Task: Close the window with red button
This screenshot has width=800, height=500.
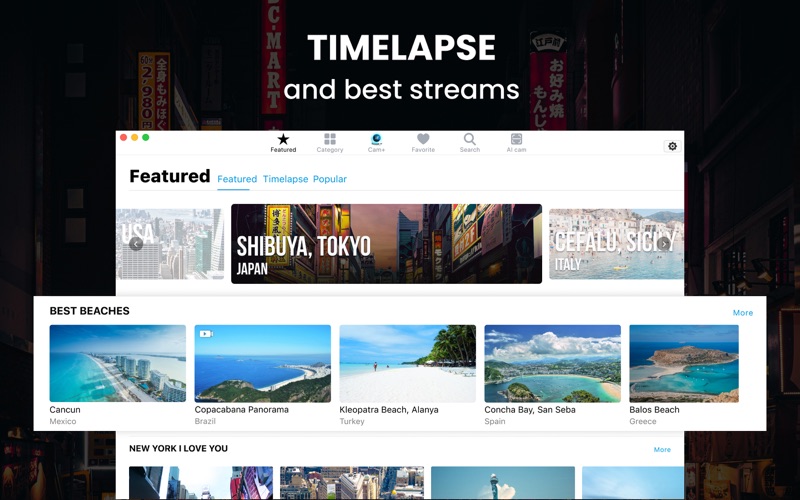Action: coord(123,137)
